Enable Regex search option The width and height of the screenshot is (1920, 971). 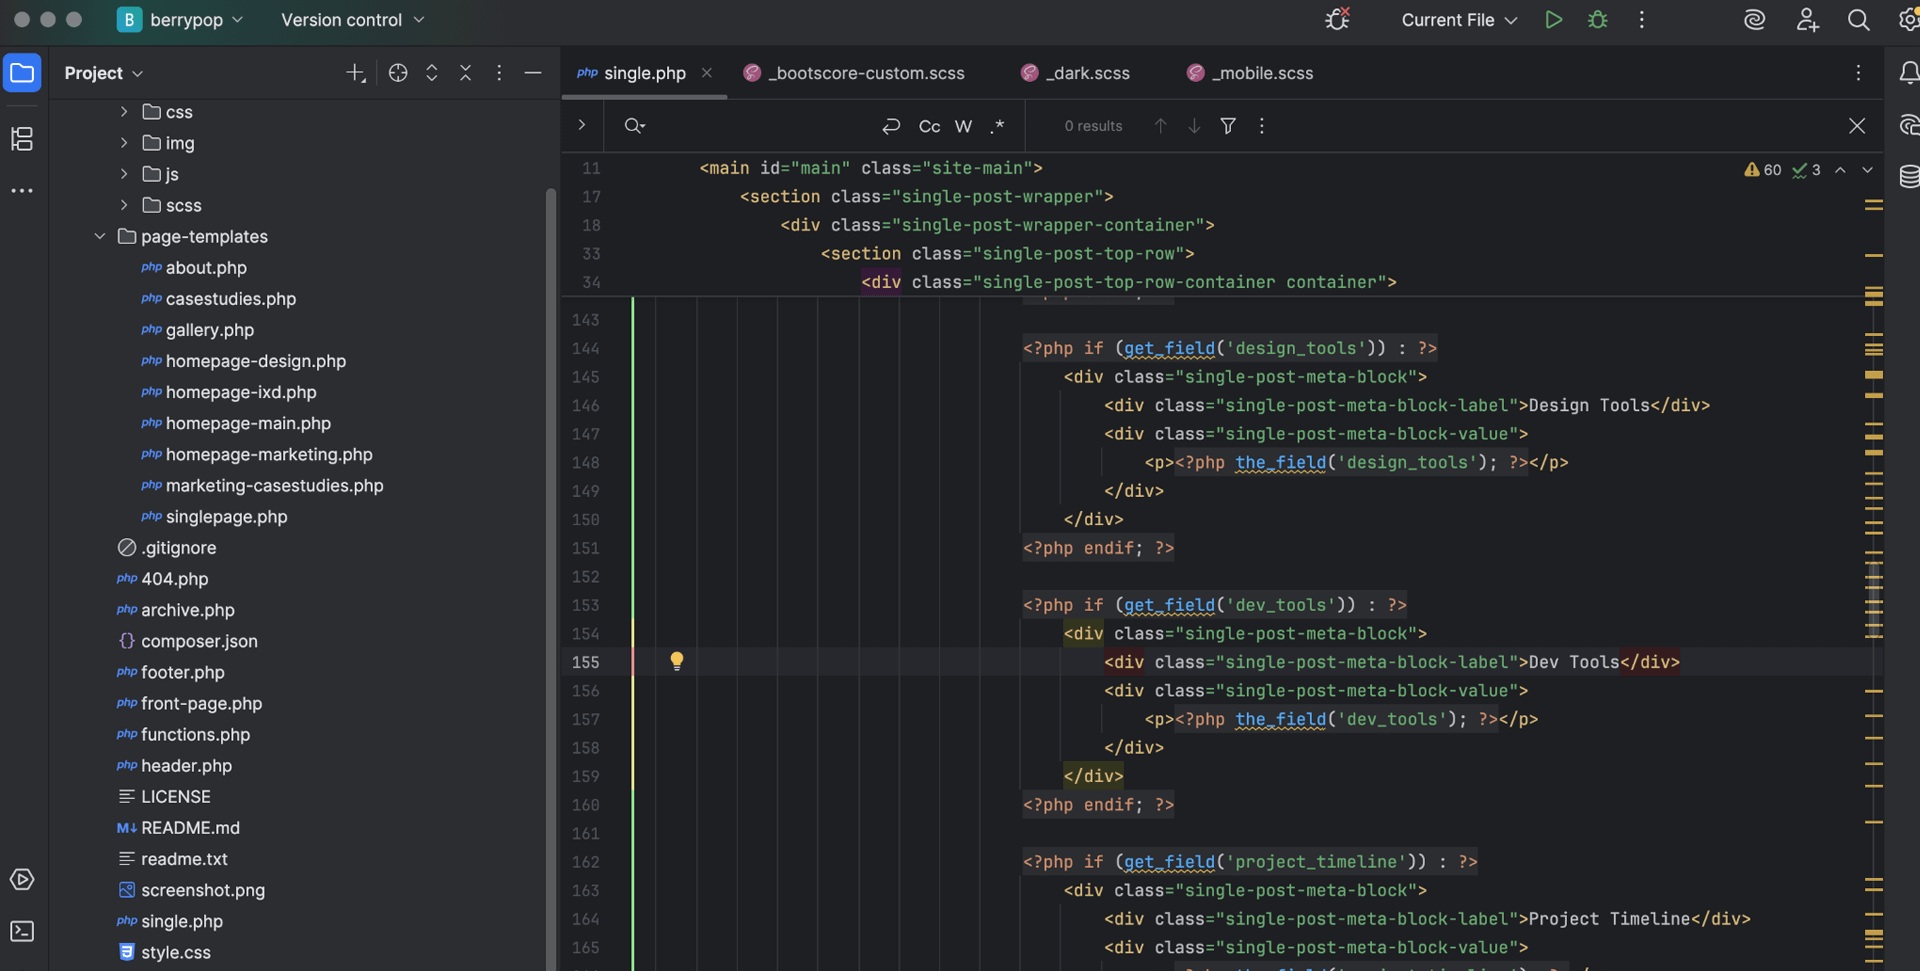[997, 126]
